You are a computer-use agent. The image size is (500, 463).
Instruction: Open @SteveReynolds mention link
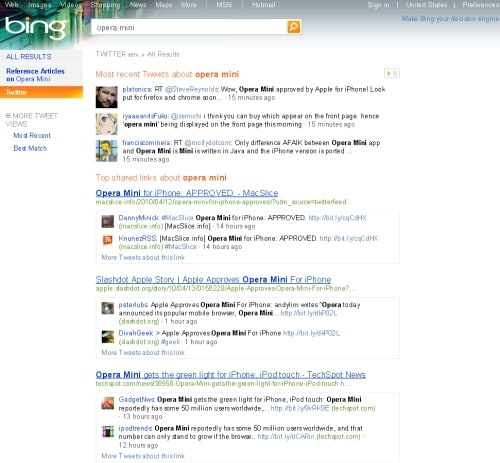(192, 89)
